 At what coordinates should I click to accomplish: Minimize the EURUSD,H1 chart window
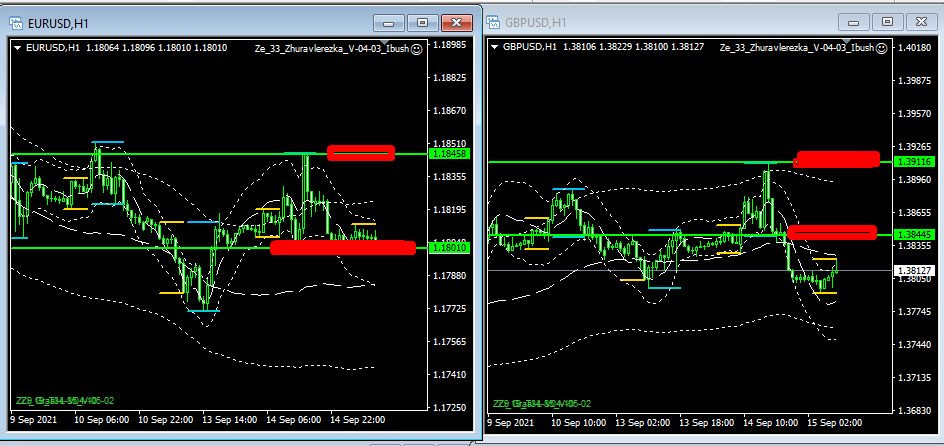click(390, 22)
